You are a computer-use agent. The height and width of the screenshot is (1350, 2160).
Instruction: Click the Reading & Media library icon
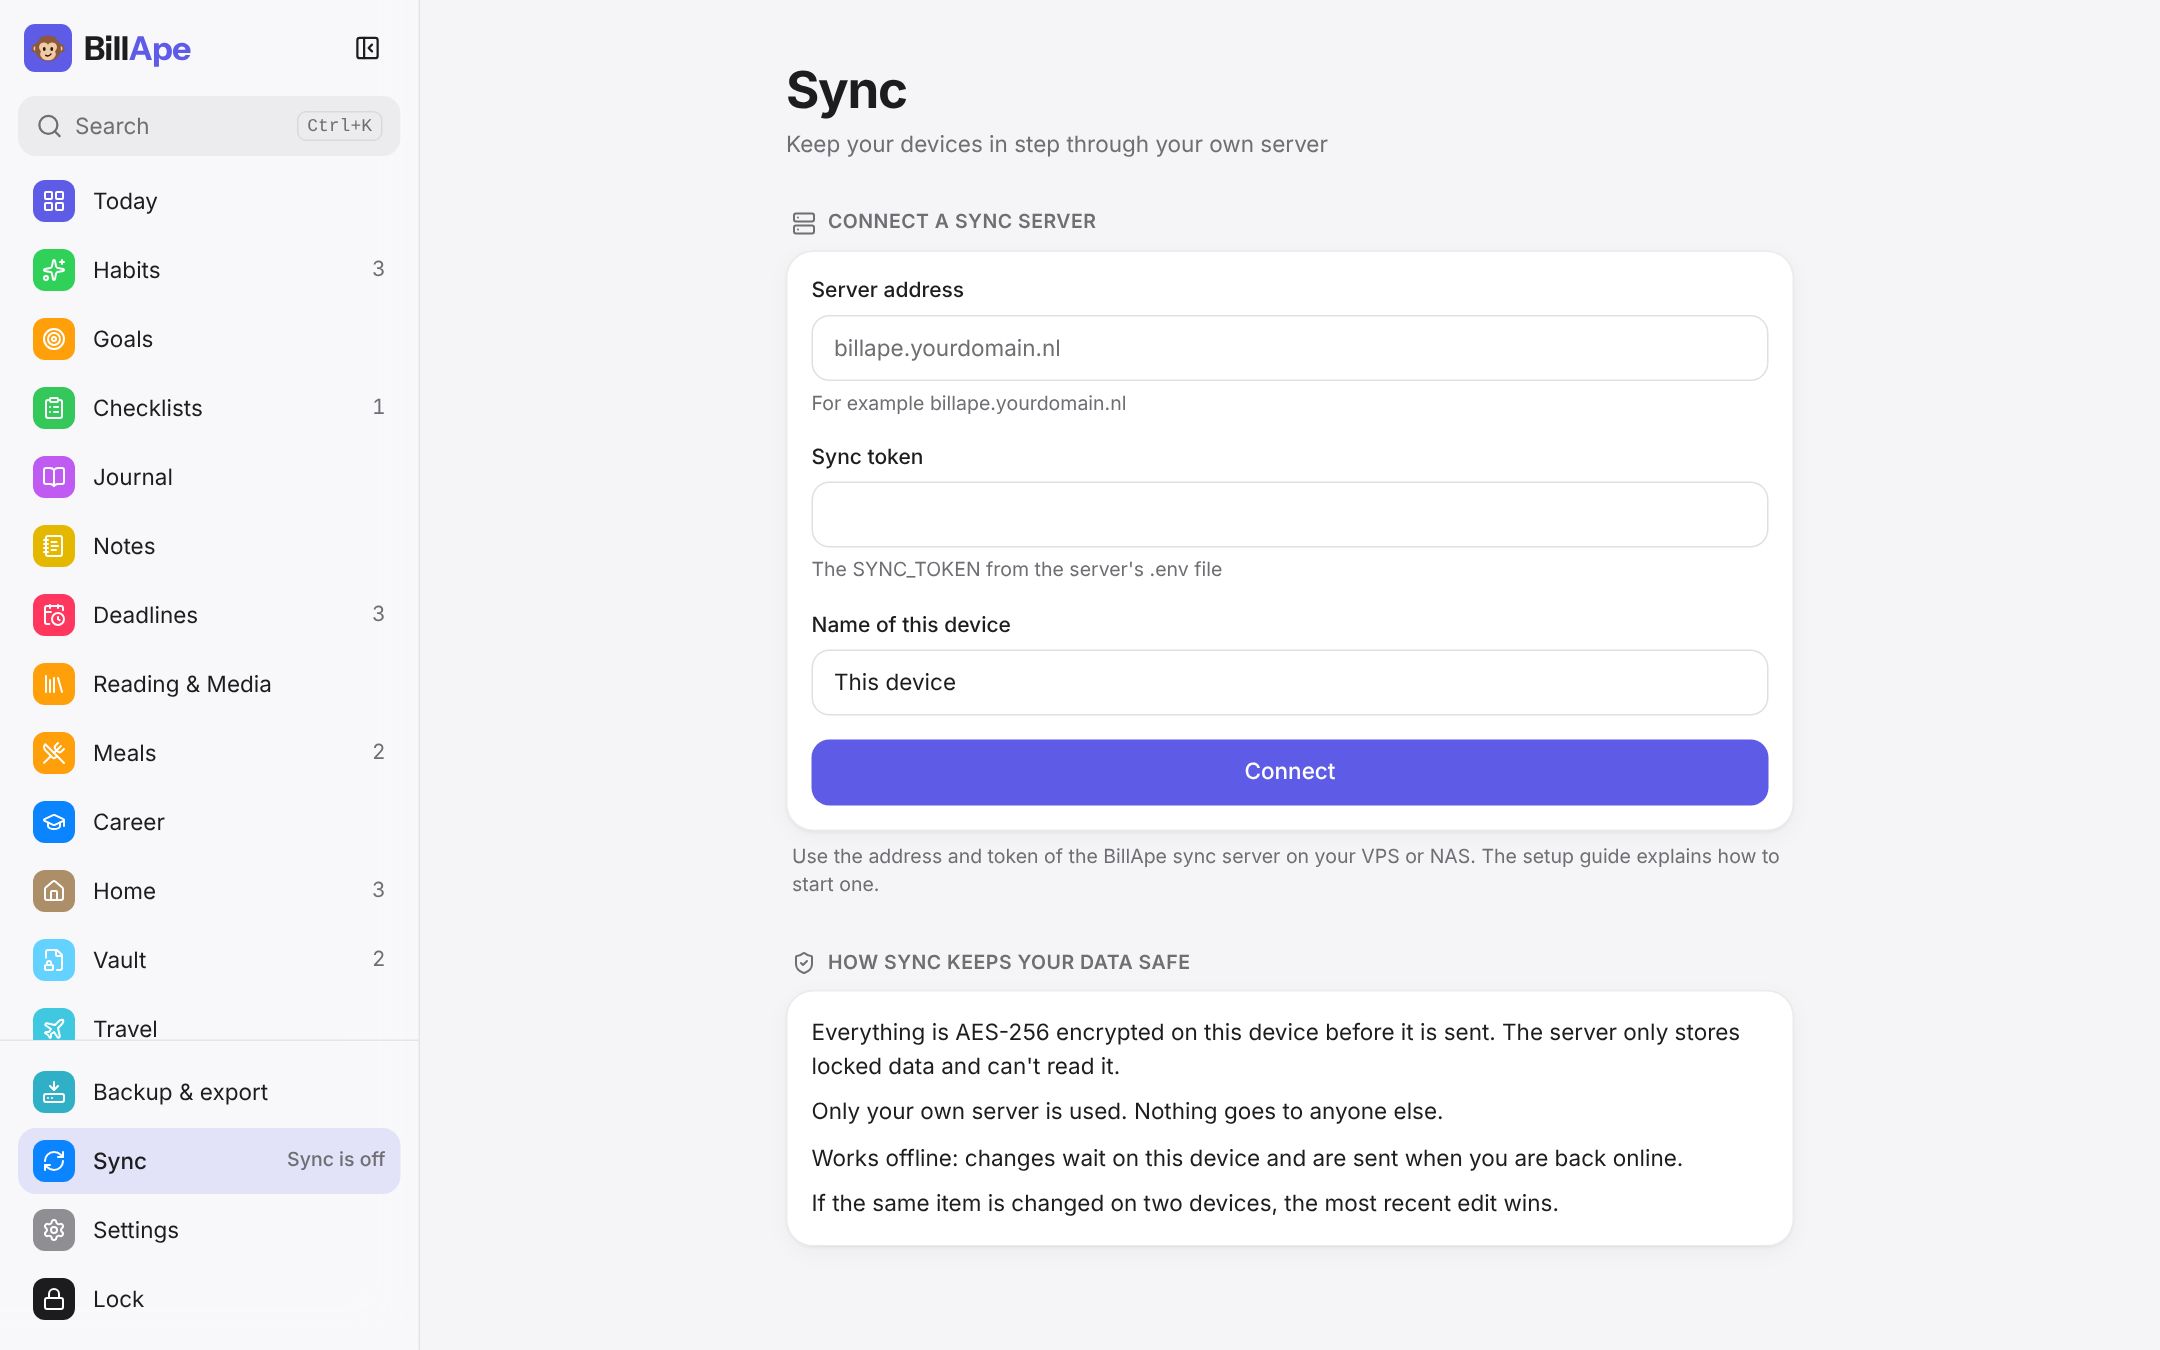coord(54,684)
